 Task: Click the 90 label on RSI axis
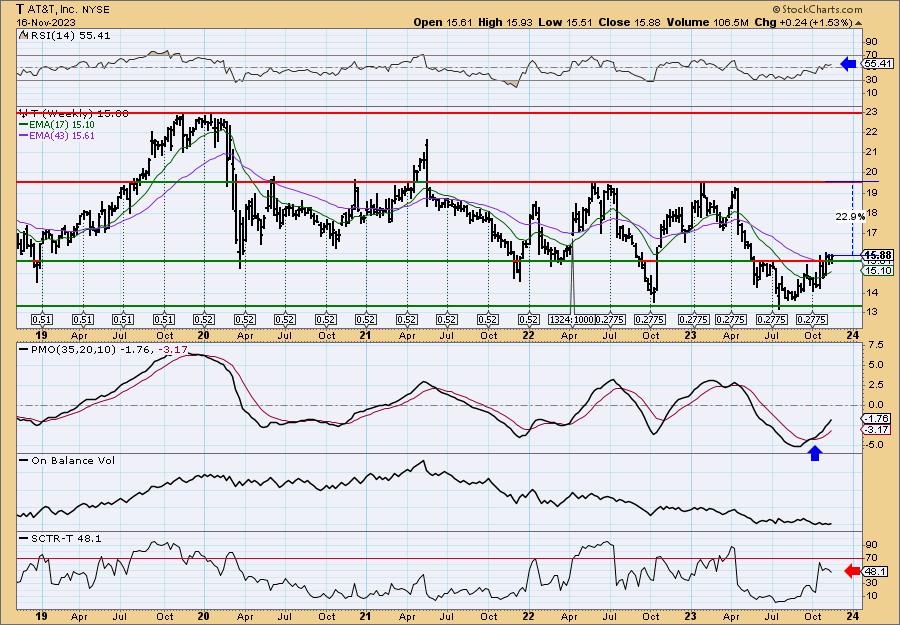pos(871,41)
